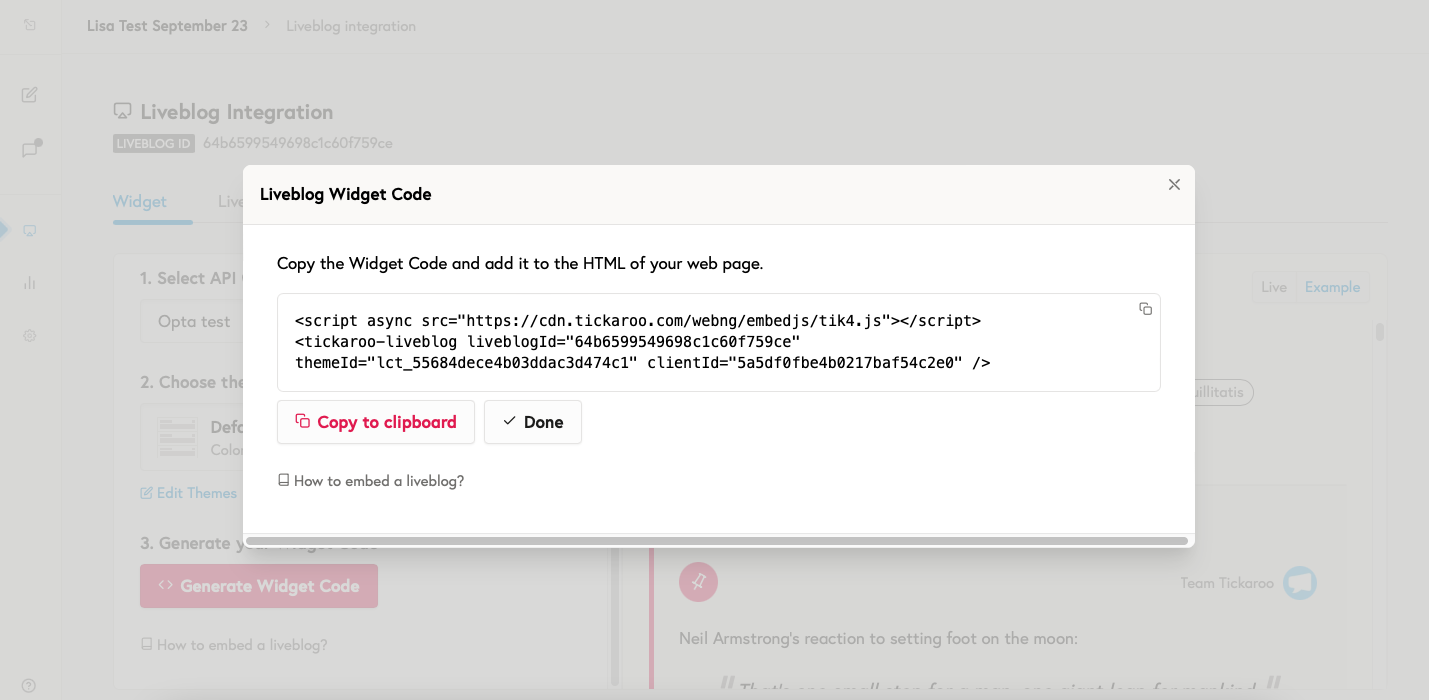1429x700 pixels.
Task: Click liveblog ID value 64b6599549698c1c60f759ce
Action: [x=298, y=143]
